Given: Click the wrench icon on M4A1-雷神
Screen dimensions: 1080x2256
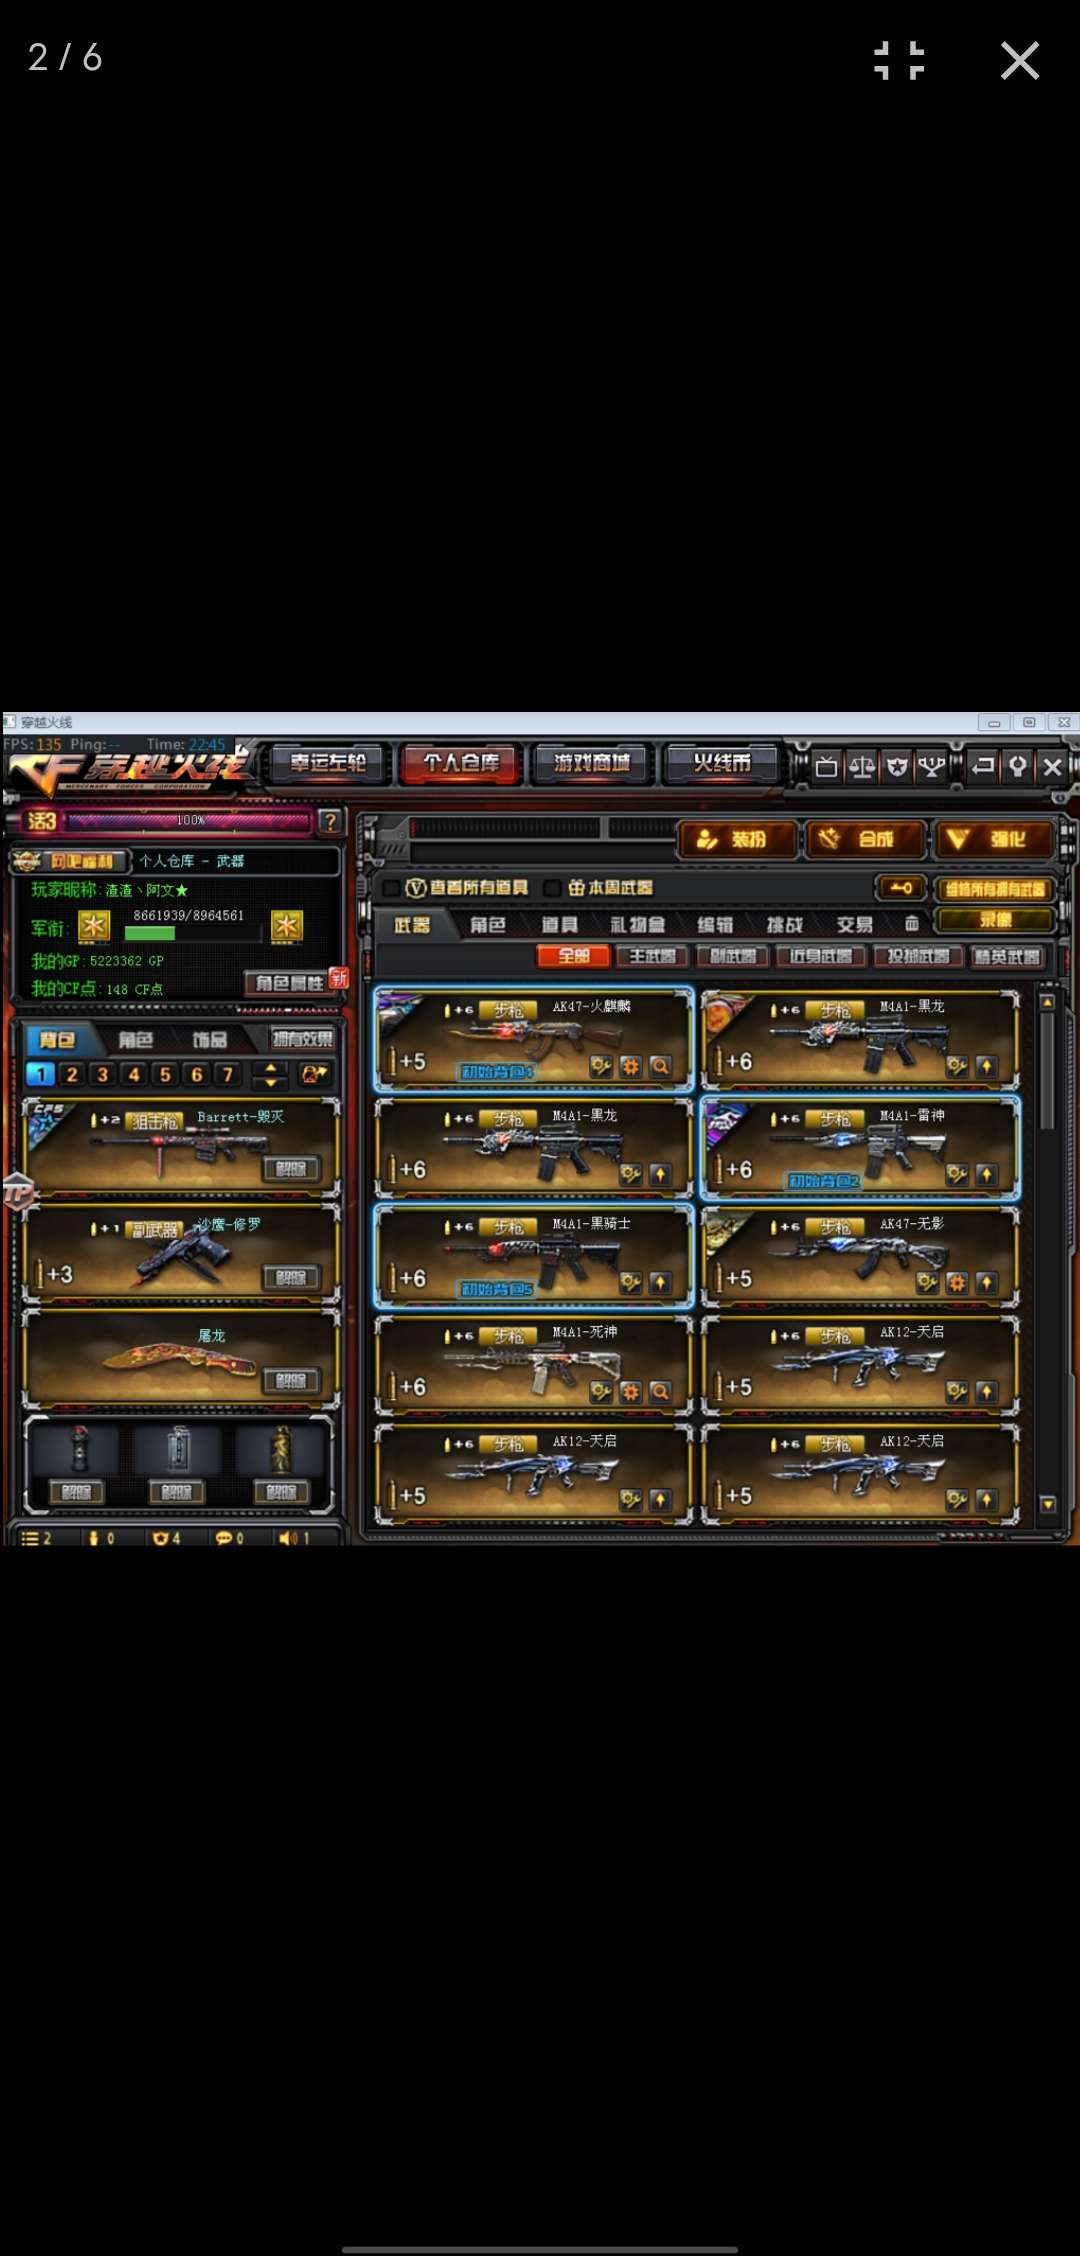Looking at the screenshot, I should tap(957, 1174).
